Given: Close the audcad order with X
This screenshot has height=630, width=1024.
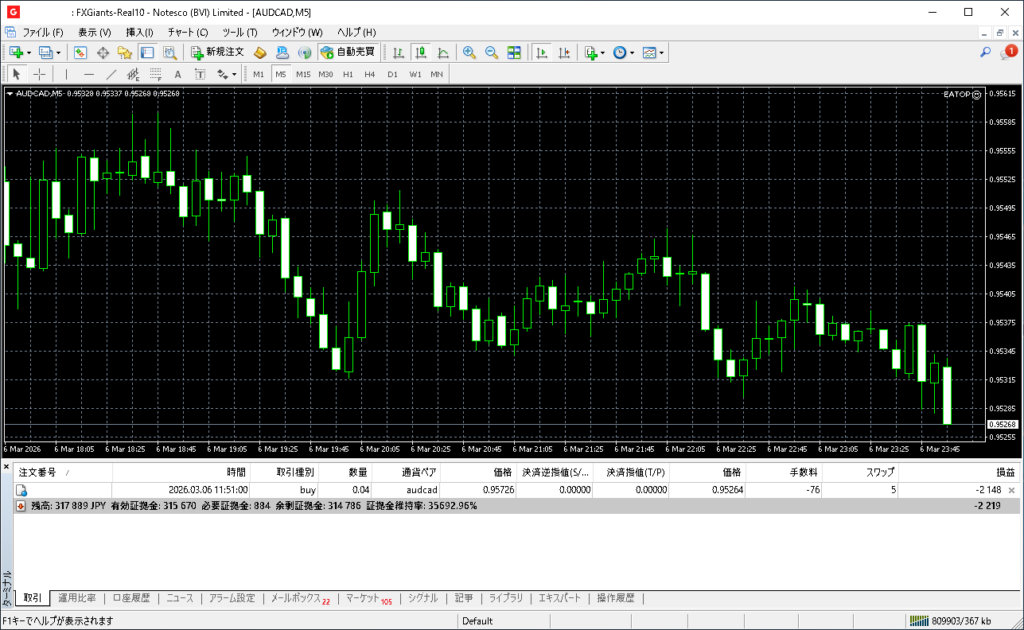Looking at the screenshot, I should 1010,490.
